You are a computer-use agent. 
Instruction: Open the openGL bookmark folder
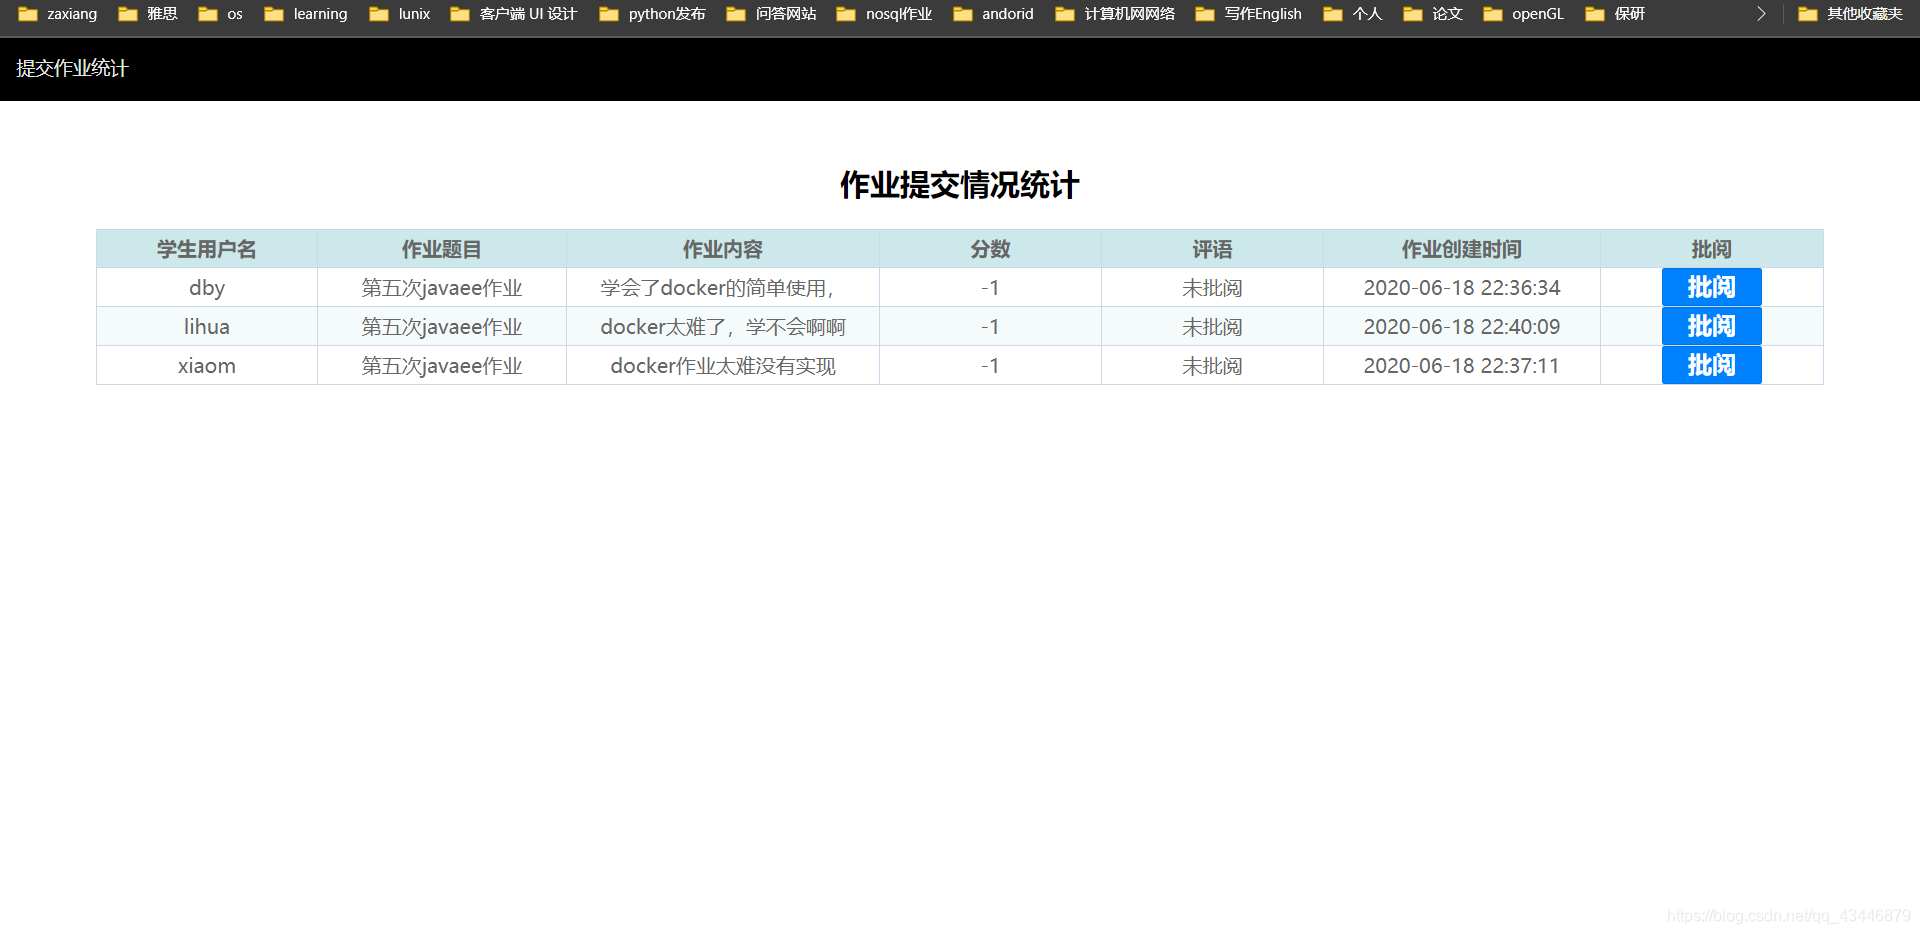pyautogui.click(x=1524, y=14)
